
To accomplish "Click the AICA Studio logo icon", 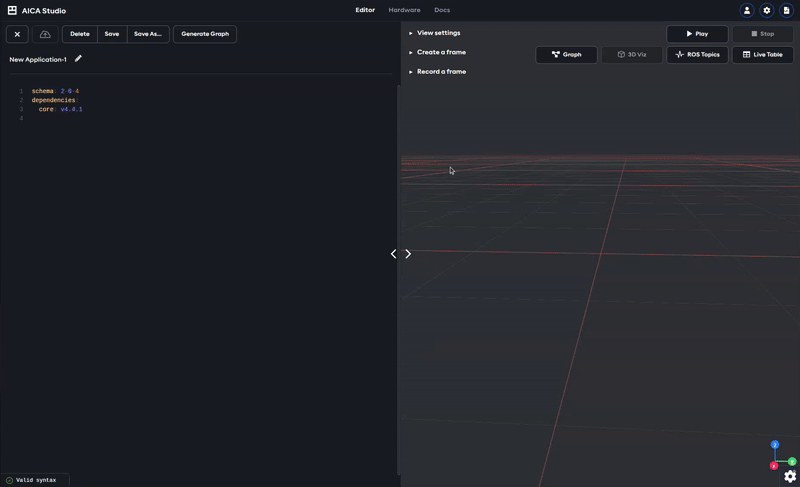I will tap(12, 10).
